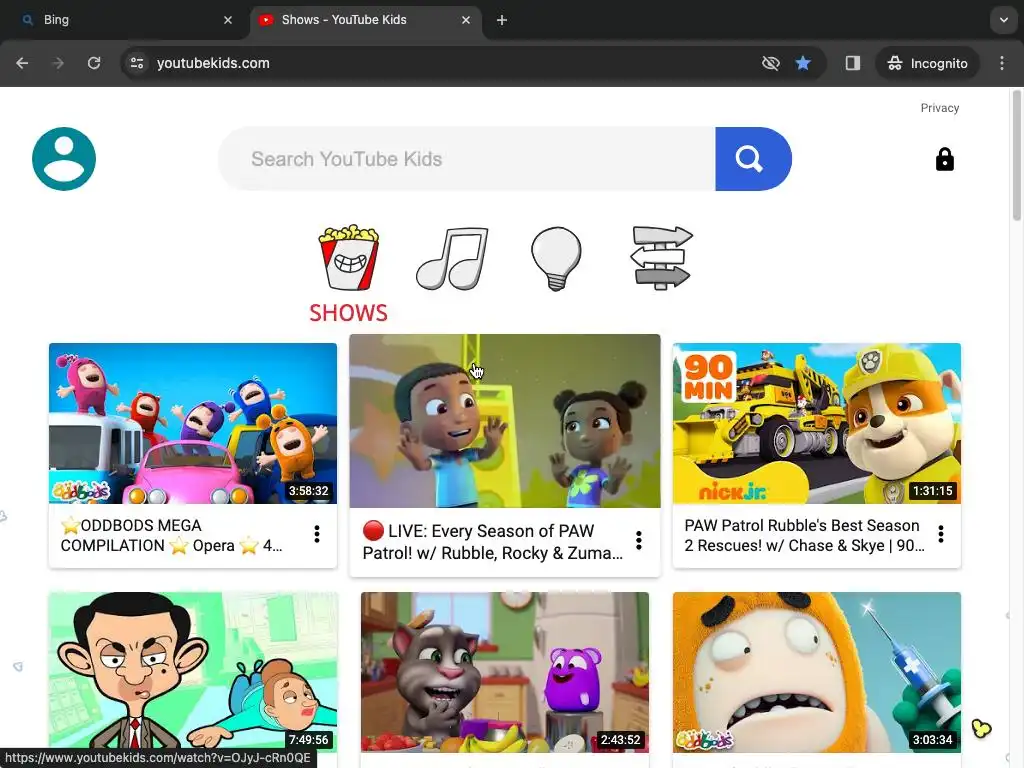This screenshot has height=768, width=1024.
Task: Click the Incognito indicator button
Action: [927, 63]
